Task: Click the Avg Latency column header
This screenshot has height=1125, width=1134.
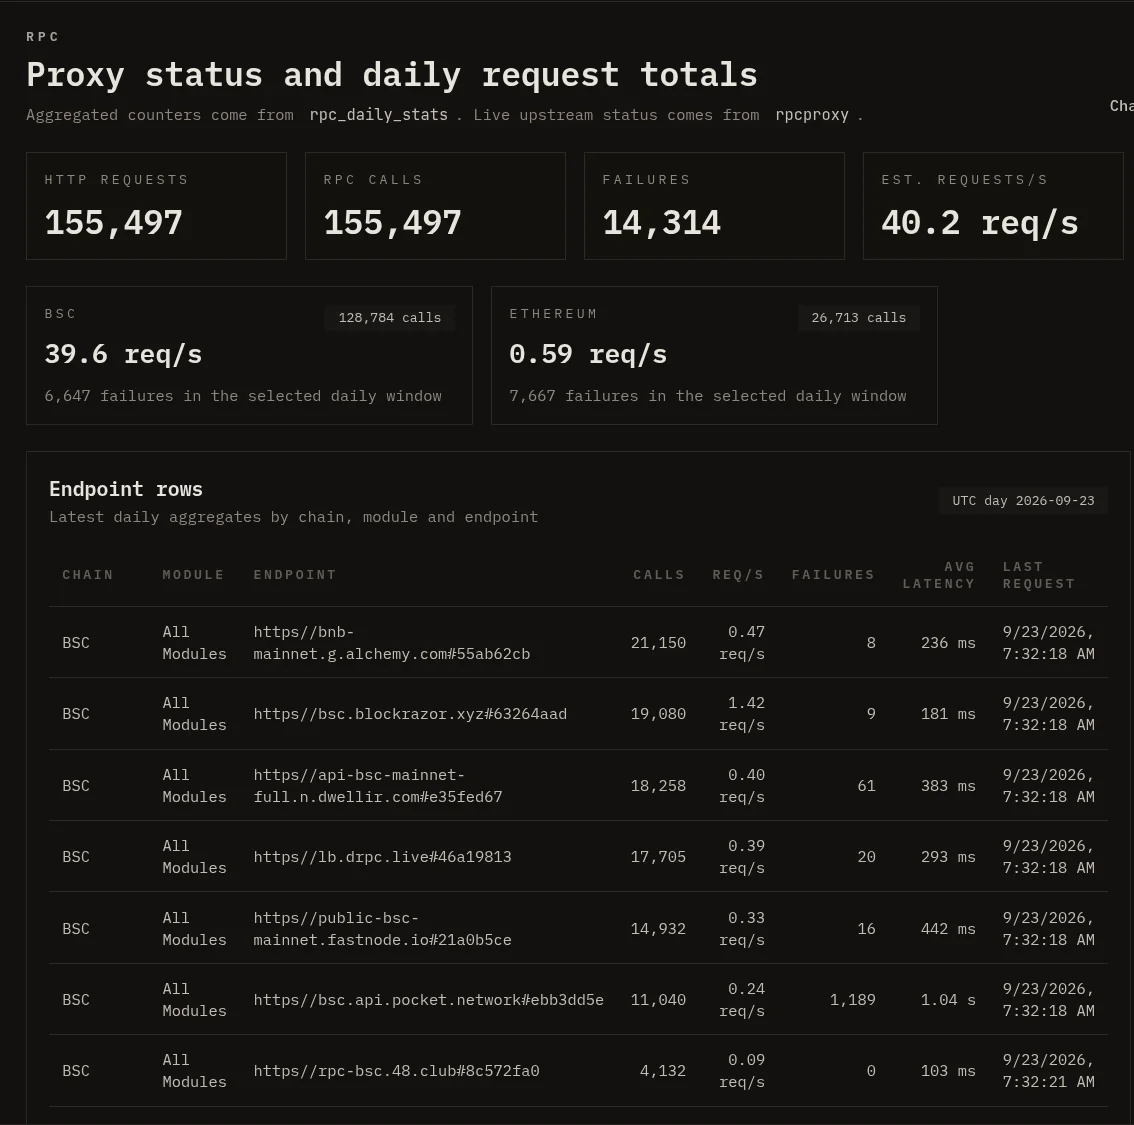Action: tap(939, 575)
